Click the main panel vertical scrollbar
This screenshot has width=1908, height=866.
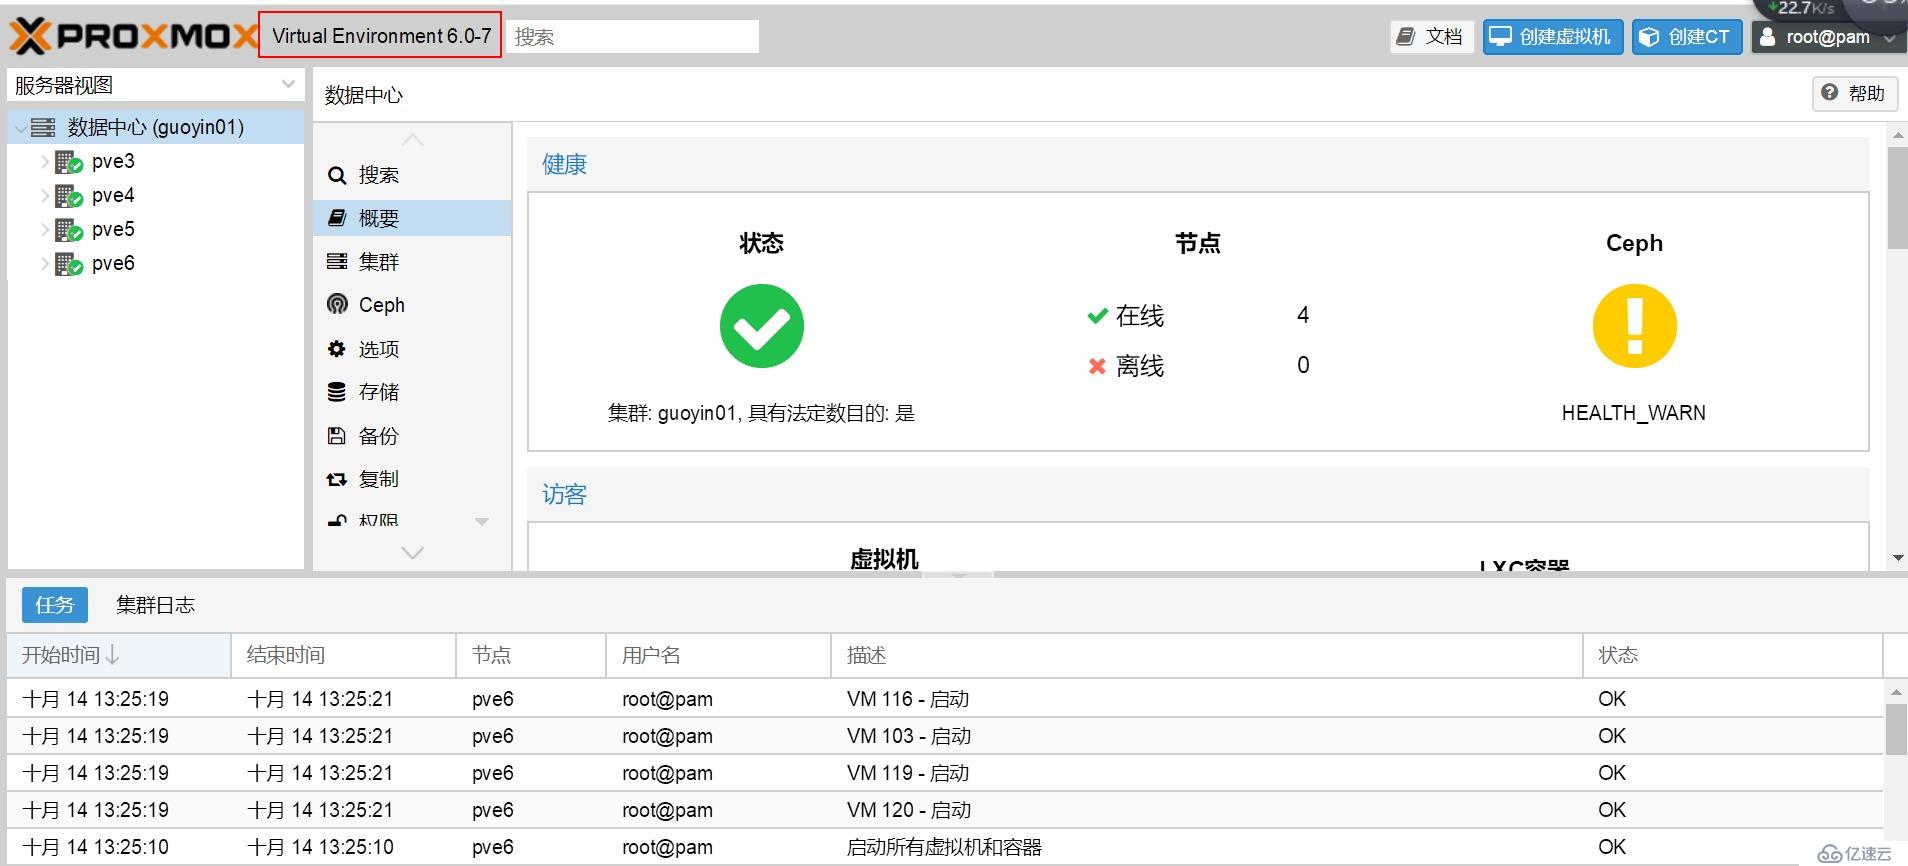pyautogui.click(x=1897, y=198)
